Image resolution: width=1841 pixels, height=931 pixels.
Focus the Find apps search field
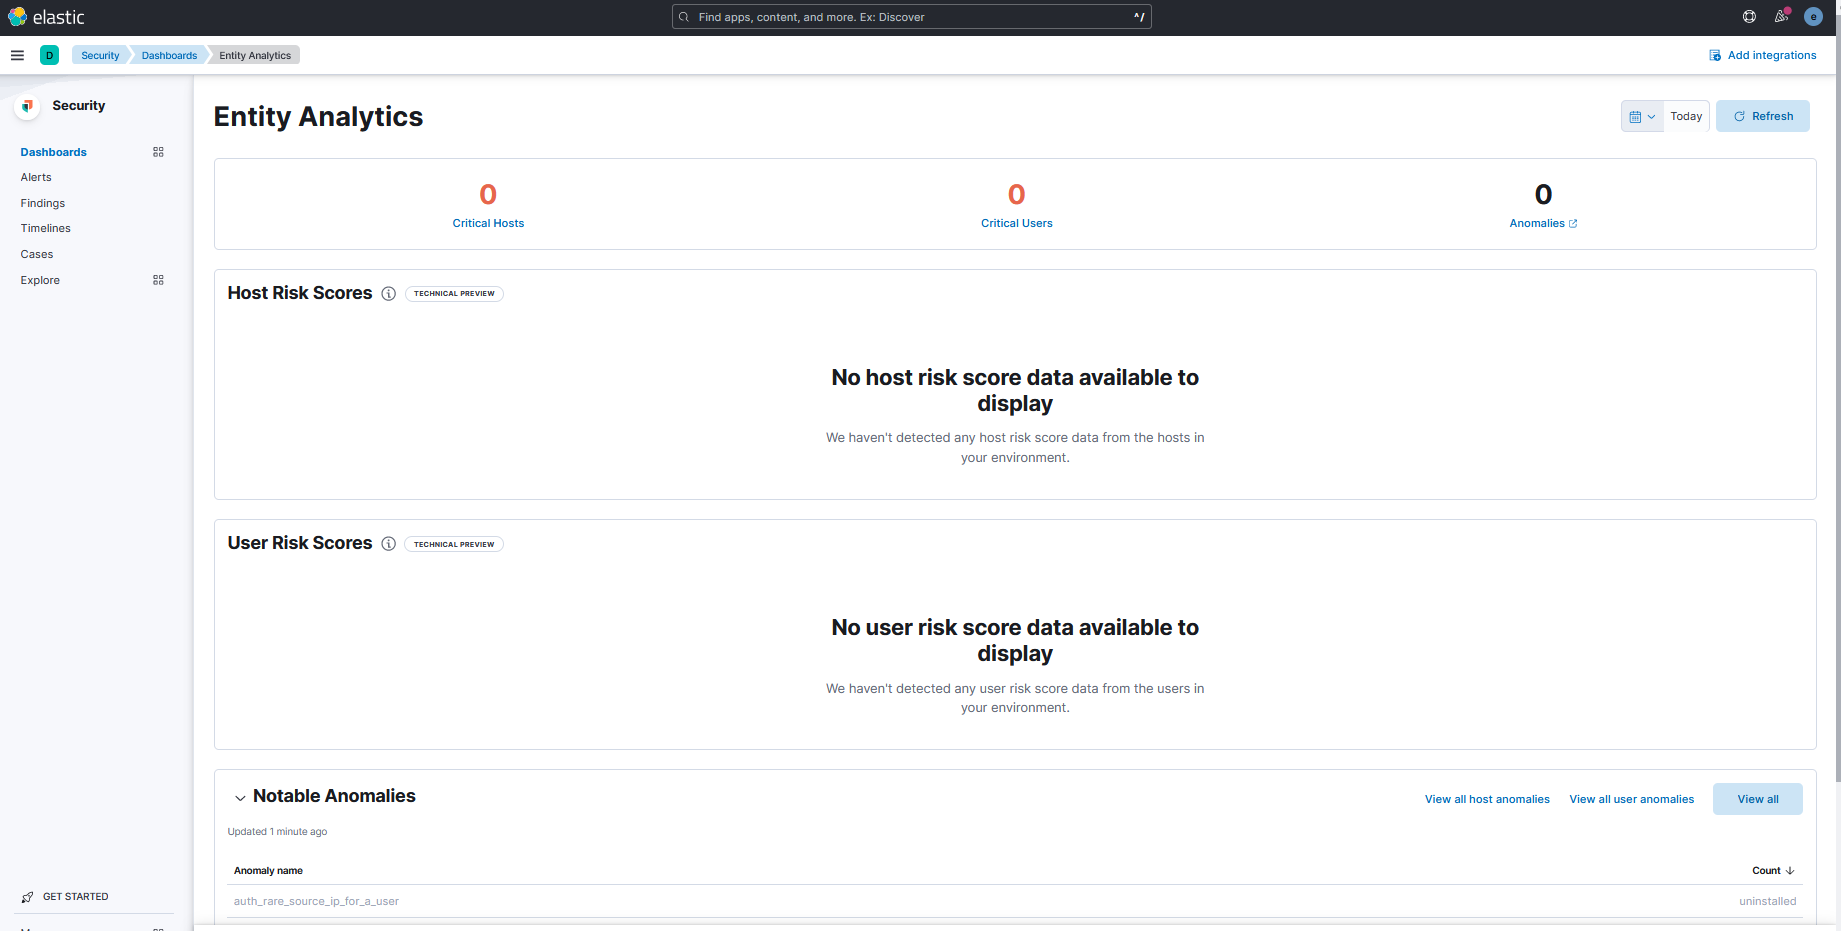pyautogui.click(x=912, y=17)
